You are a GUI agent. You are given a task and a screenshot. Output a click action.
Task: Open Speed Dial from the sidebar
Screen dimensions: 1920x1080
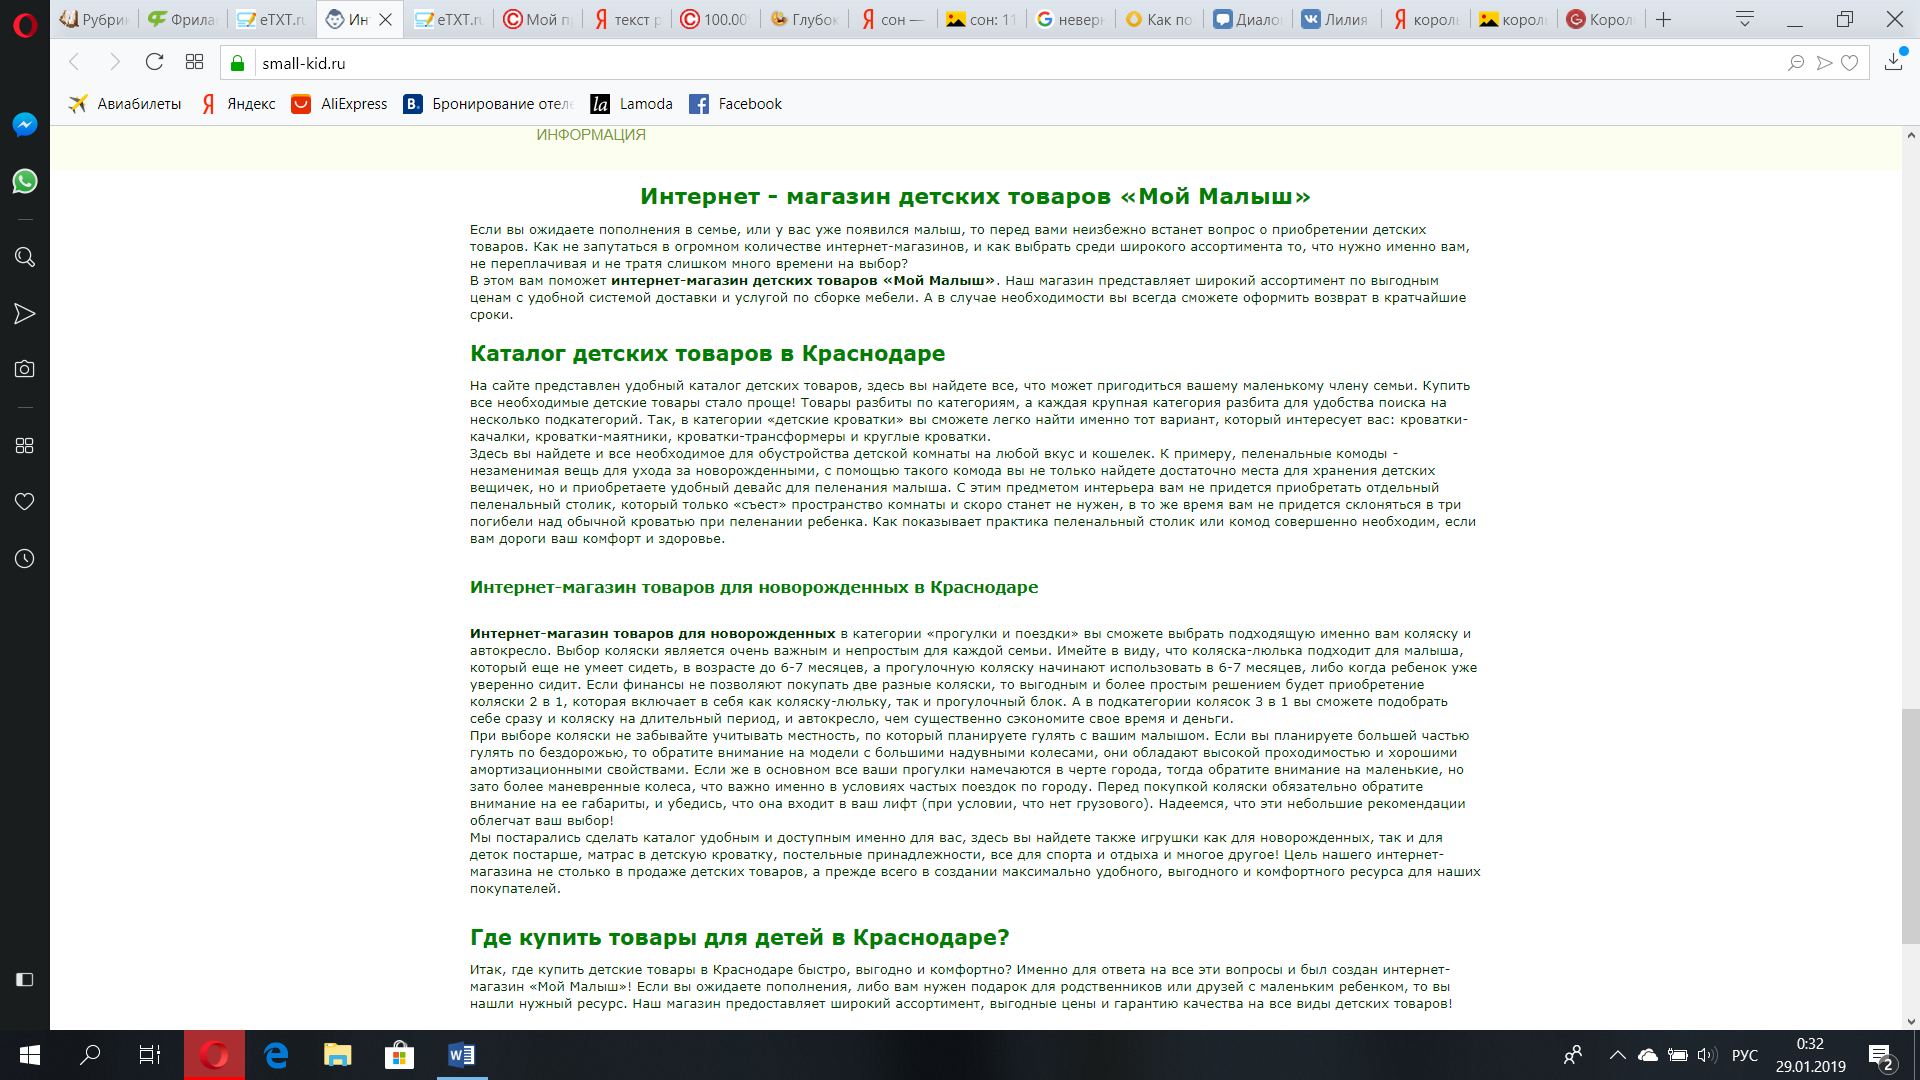24,447
